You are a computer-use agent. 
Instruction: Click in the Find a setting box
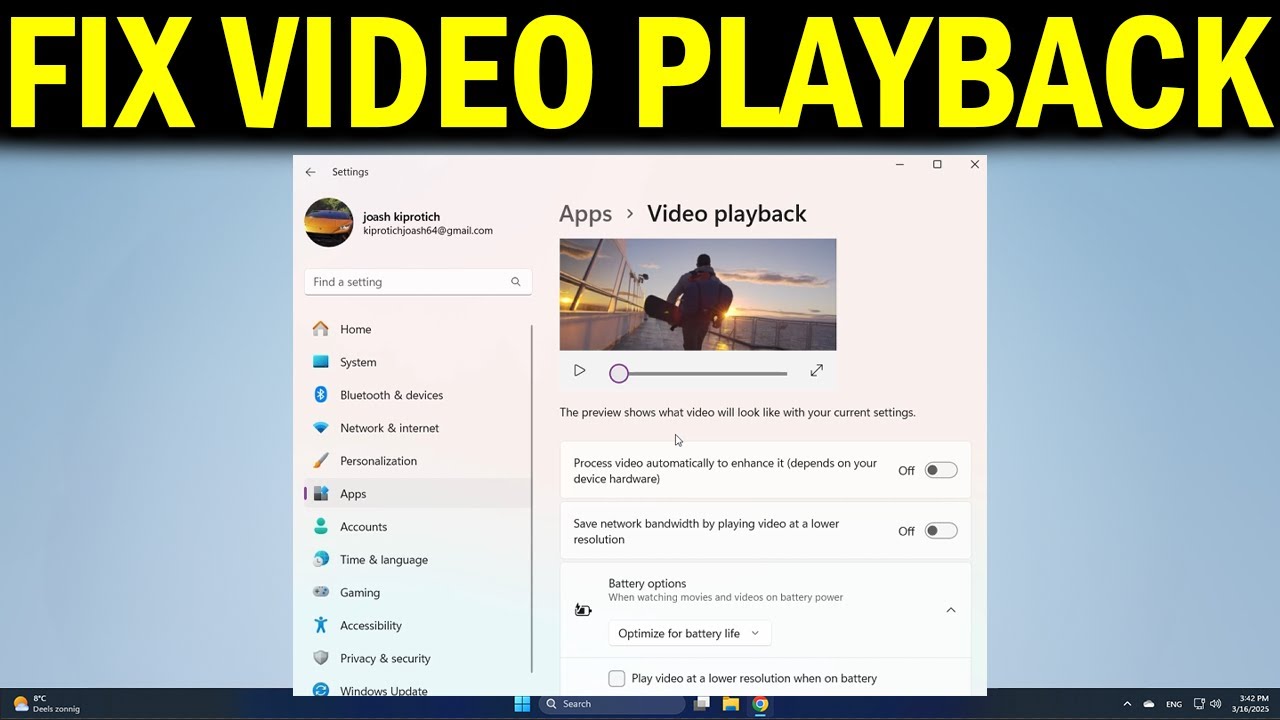point(418,282)
